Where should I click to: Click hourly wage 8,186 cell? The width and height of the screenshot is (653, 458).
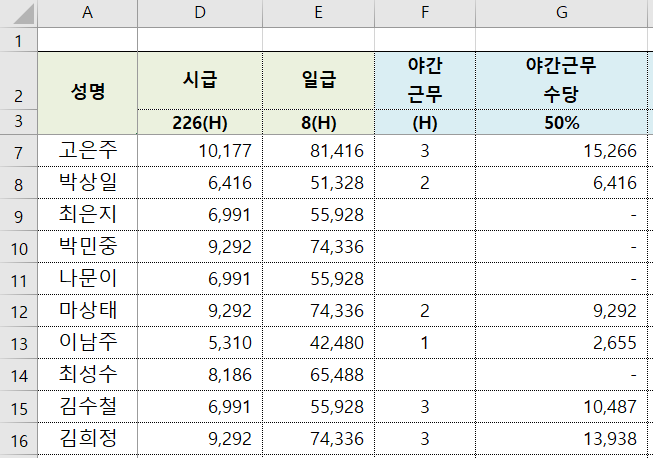coord(200,375)
